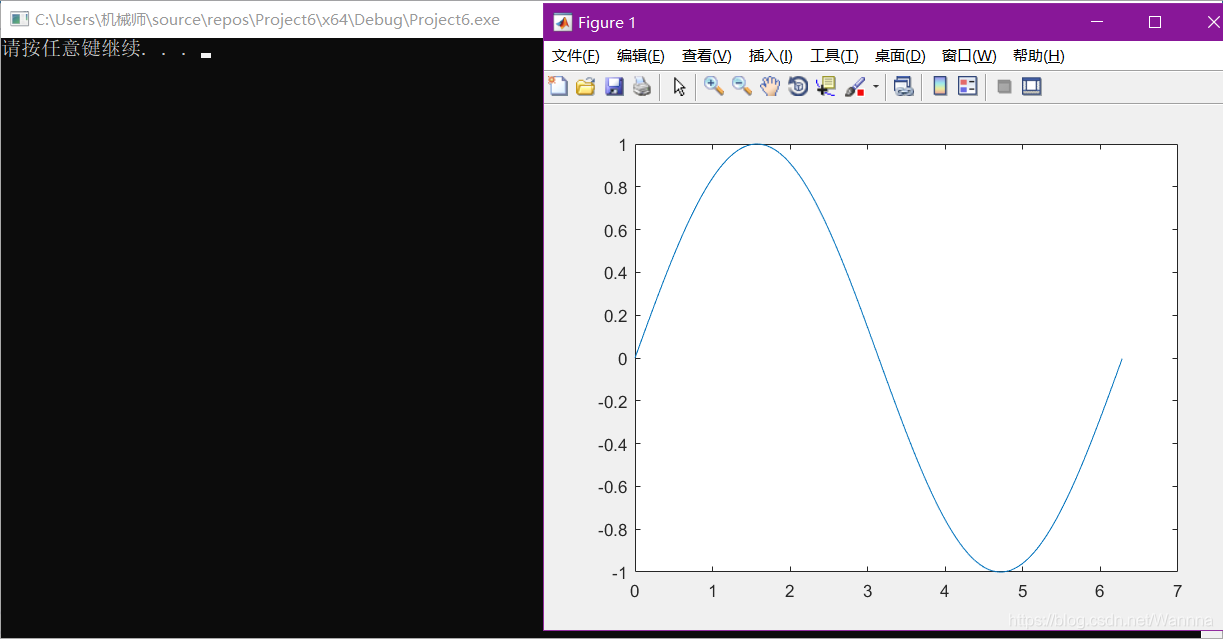Maximize the Figure 1 window
This screenshot has width=1223, height=639.
click(x=1155, y=22)
